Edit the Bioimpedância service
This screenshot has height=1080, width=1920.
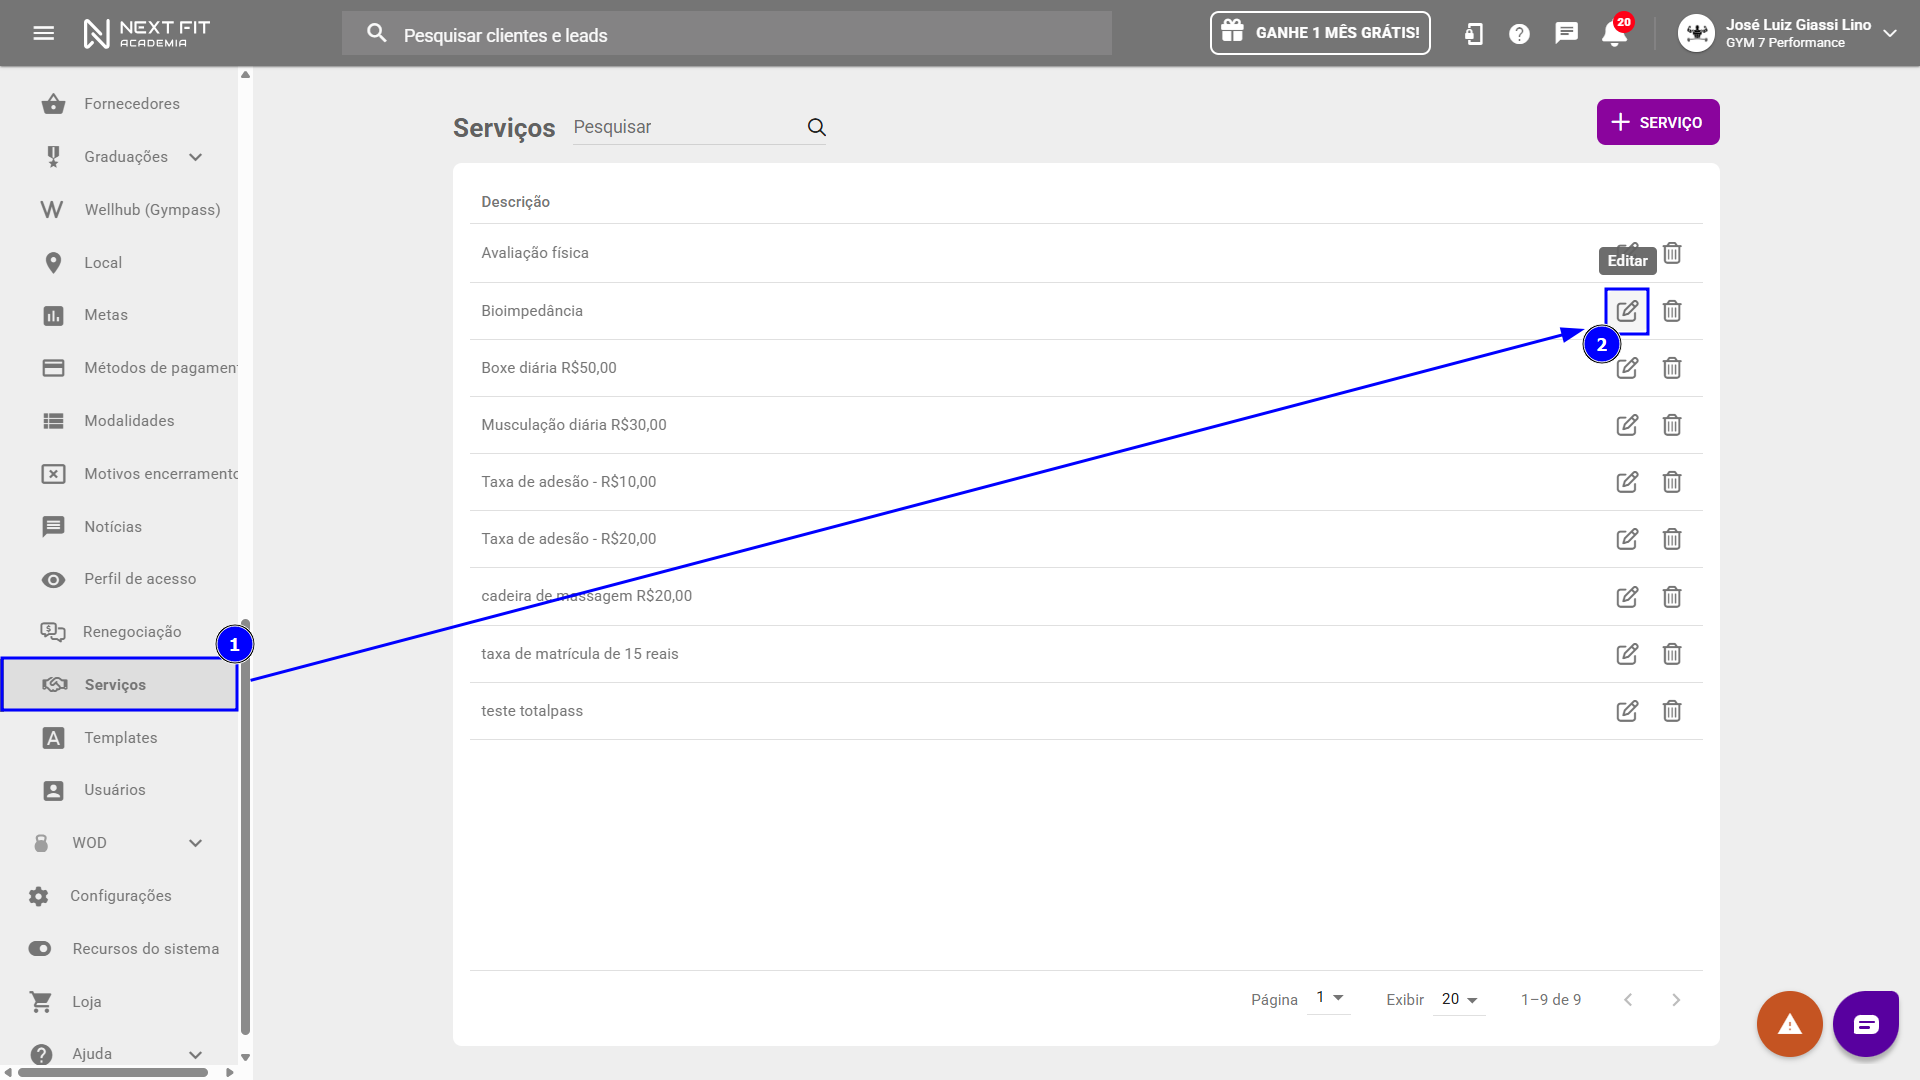1627,311
